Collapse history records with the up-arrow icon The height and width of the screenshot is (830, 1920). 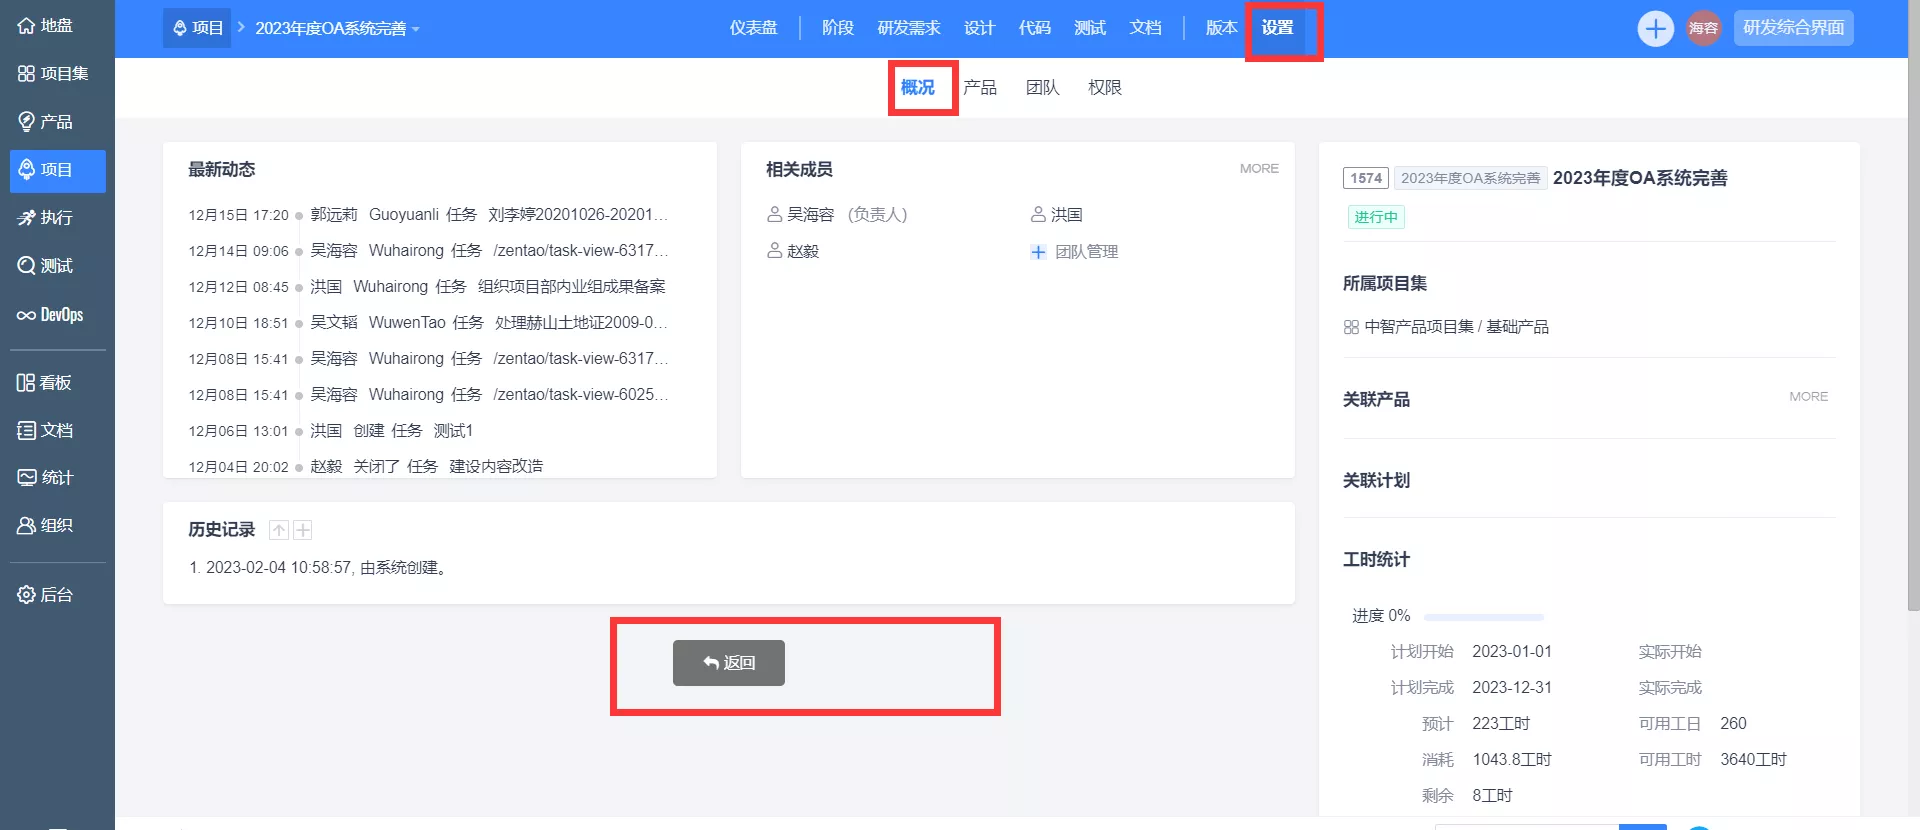[279, 530]
